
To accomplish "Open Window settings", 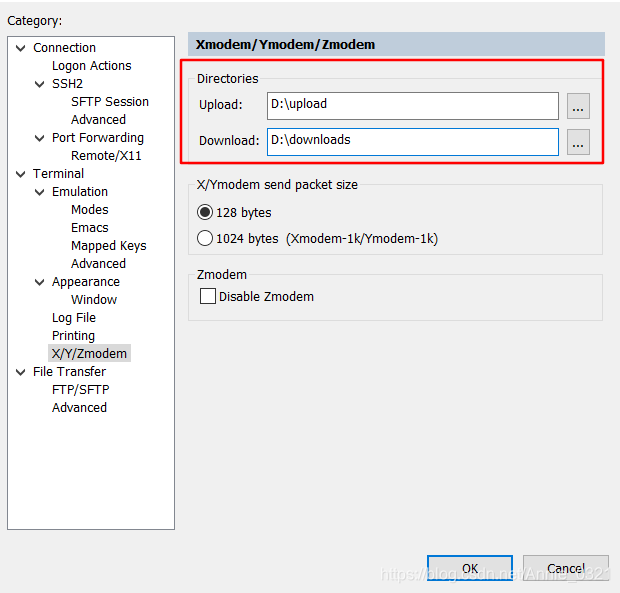I will 94,300.
